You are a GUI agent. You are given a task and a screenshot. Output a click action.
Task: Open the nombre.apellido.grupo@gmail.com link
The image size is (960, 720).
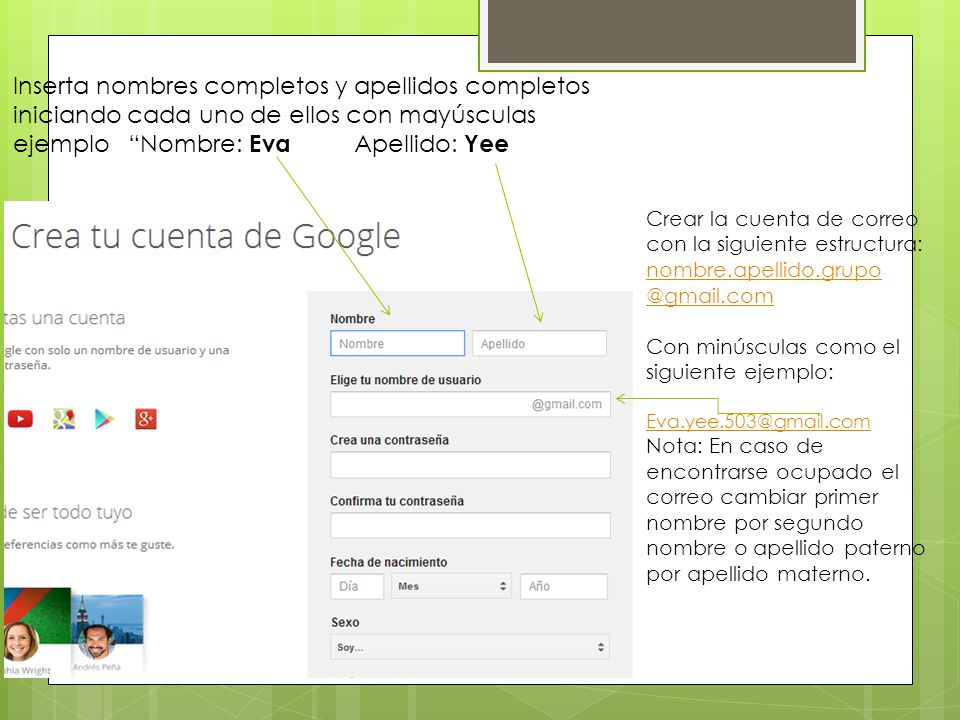click(x=763, y=283)
